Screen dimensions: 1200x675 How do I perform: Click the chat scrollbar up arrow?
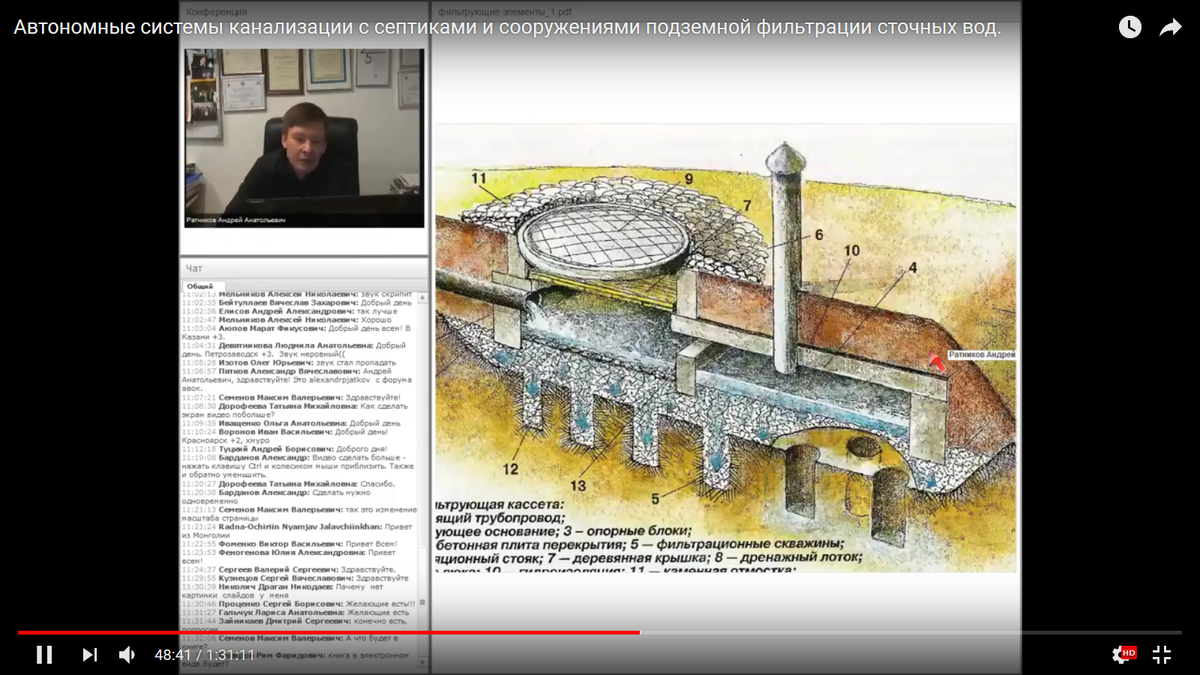(423, 296)
